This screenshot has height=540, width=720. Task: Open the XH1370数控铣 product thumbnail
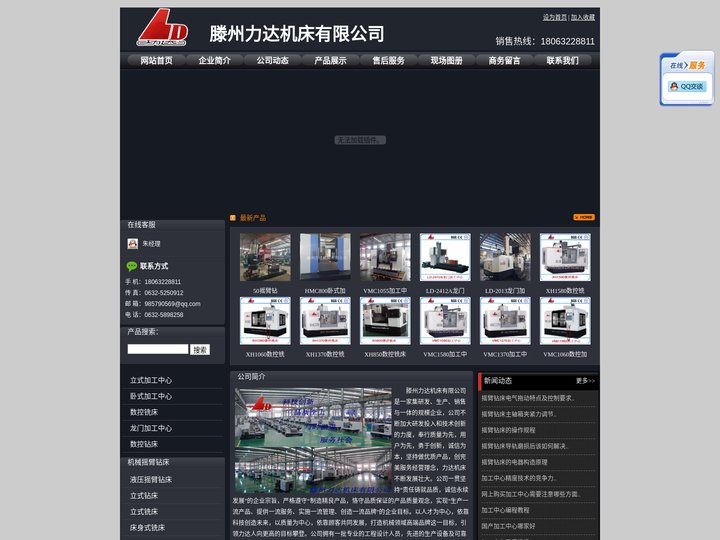(325, 321)
